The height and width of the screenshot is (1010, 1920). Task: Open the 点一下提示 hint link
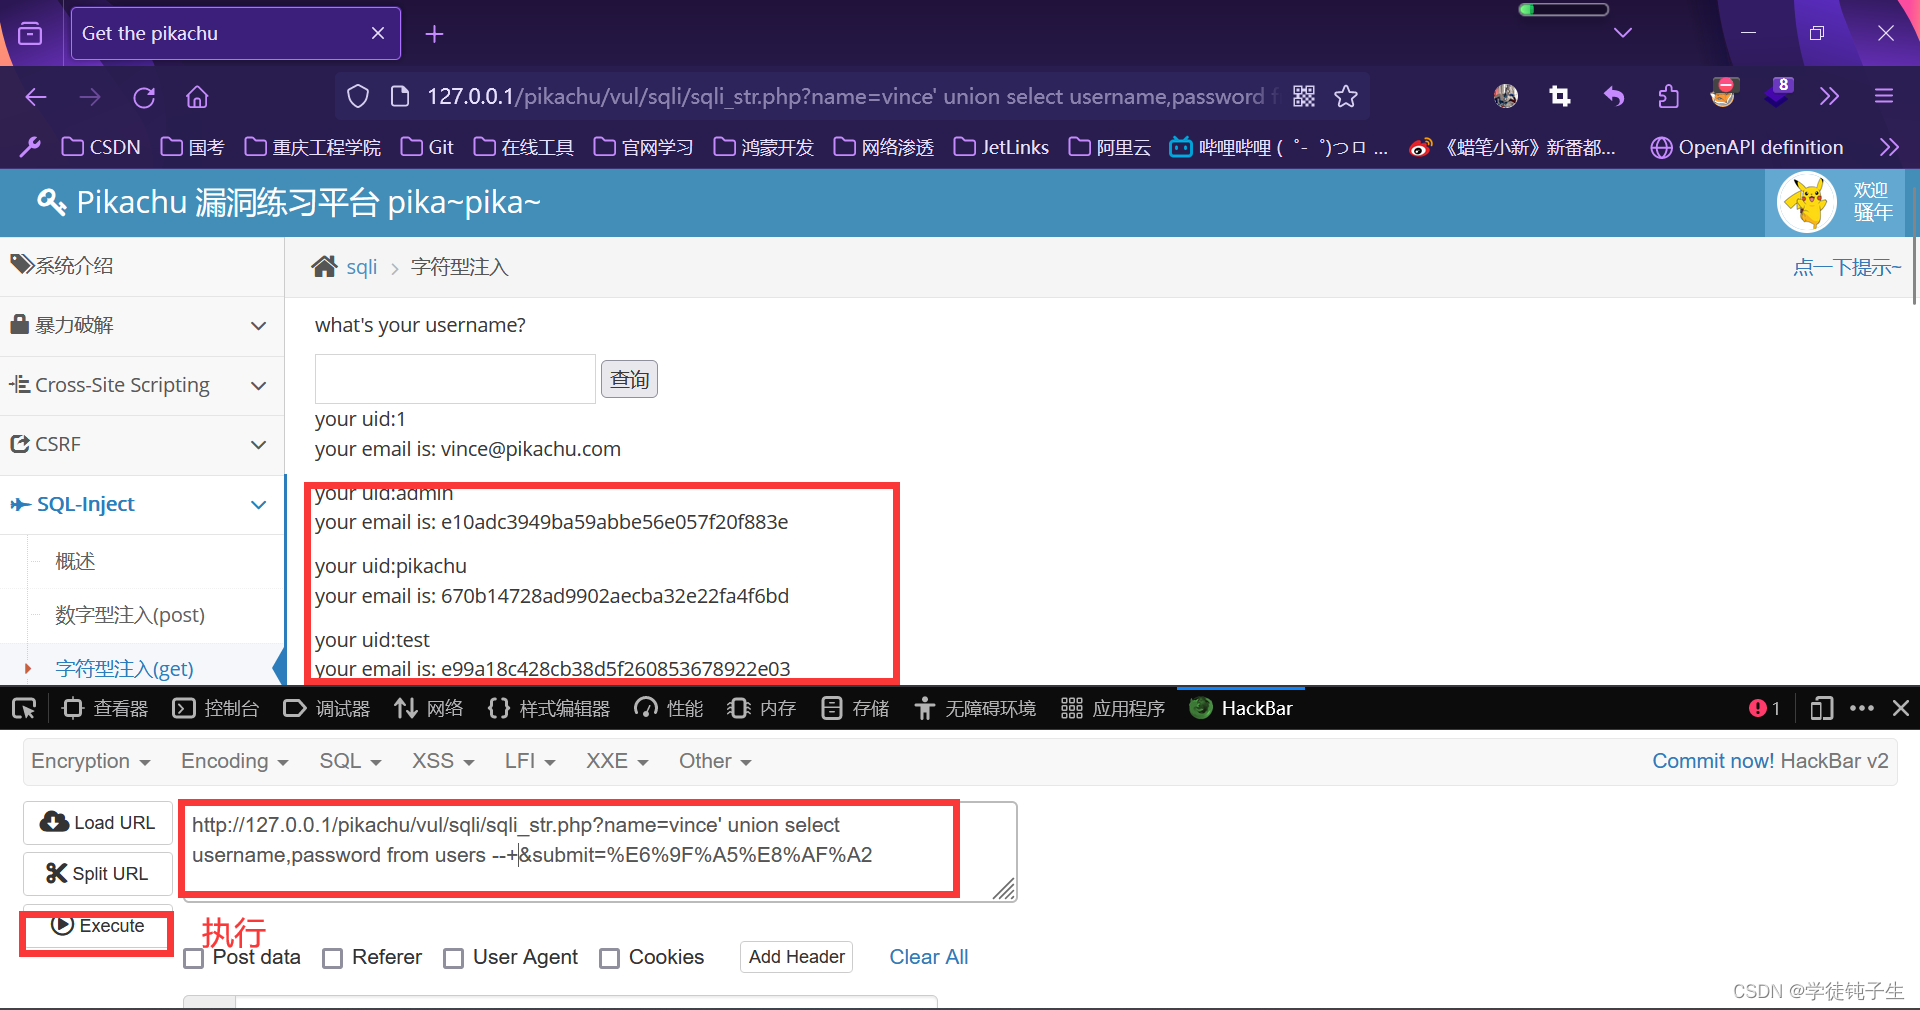pos(1846,267)
